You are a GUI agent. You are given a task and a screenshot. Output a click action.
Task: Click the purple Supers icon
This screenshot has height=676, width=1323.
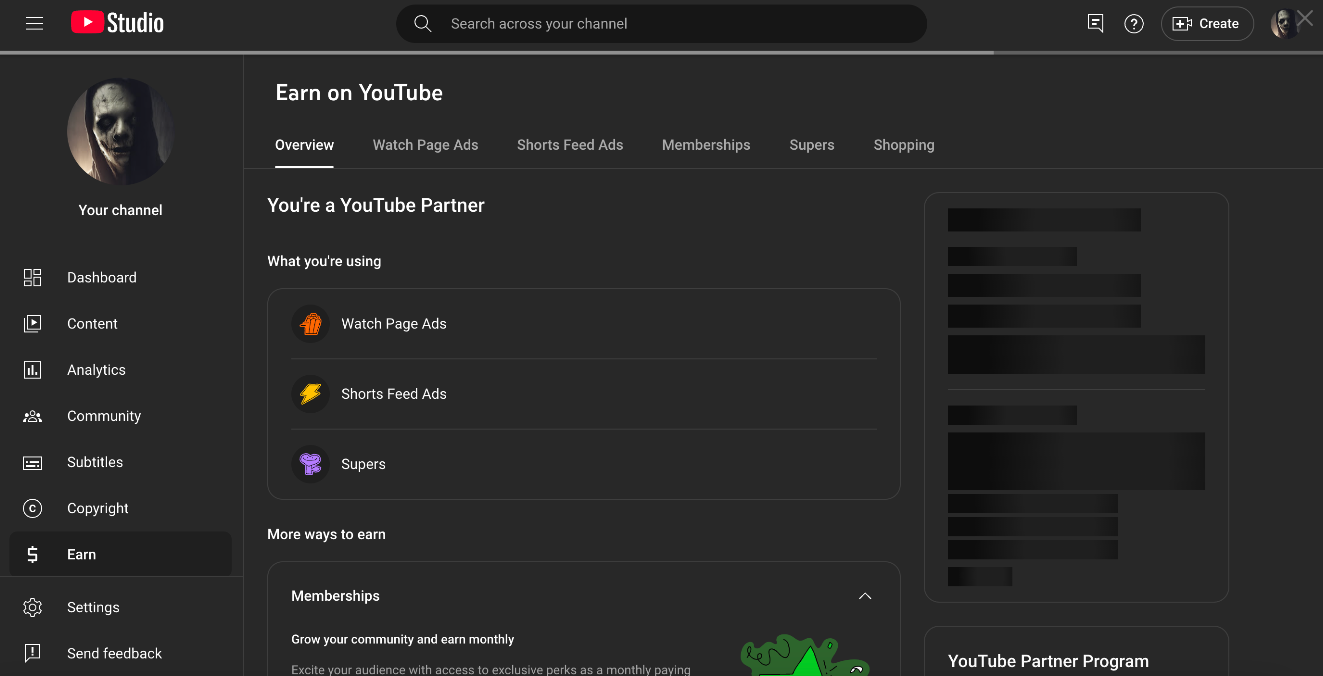pyautogui.click(x=311, y=464)
